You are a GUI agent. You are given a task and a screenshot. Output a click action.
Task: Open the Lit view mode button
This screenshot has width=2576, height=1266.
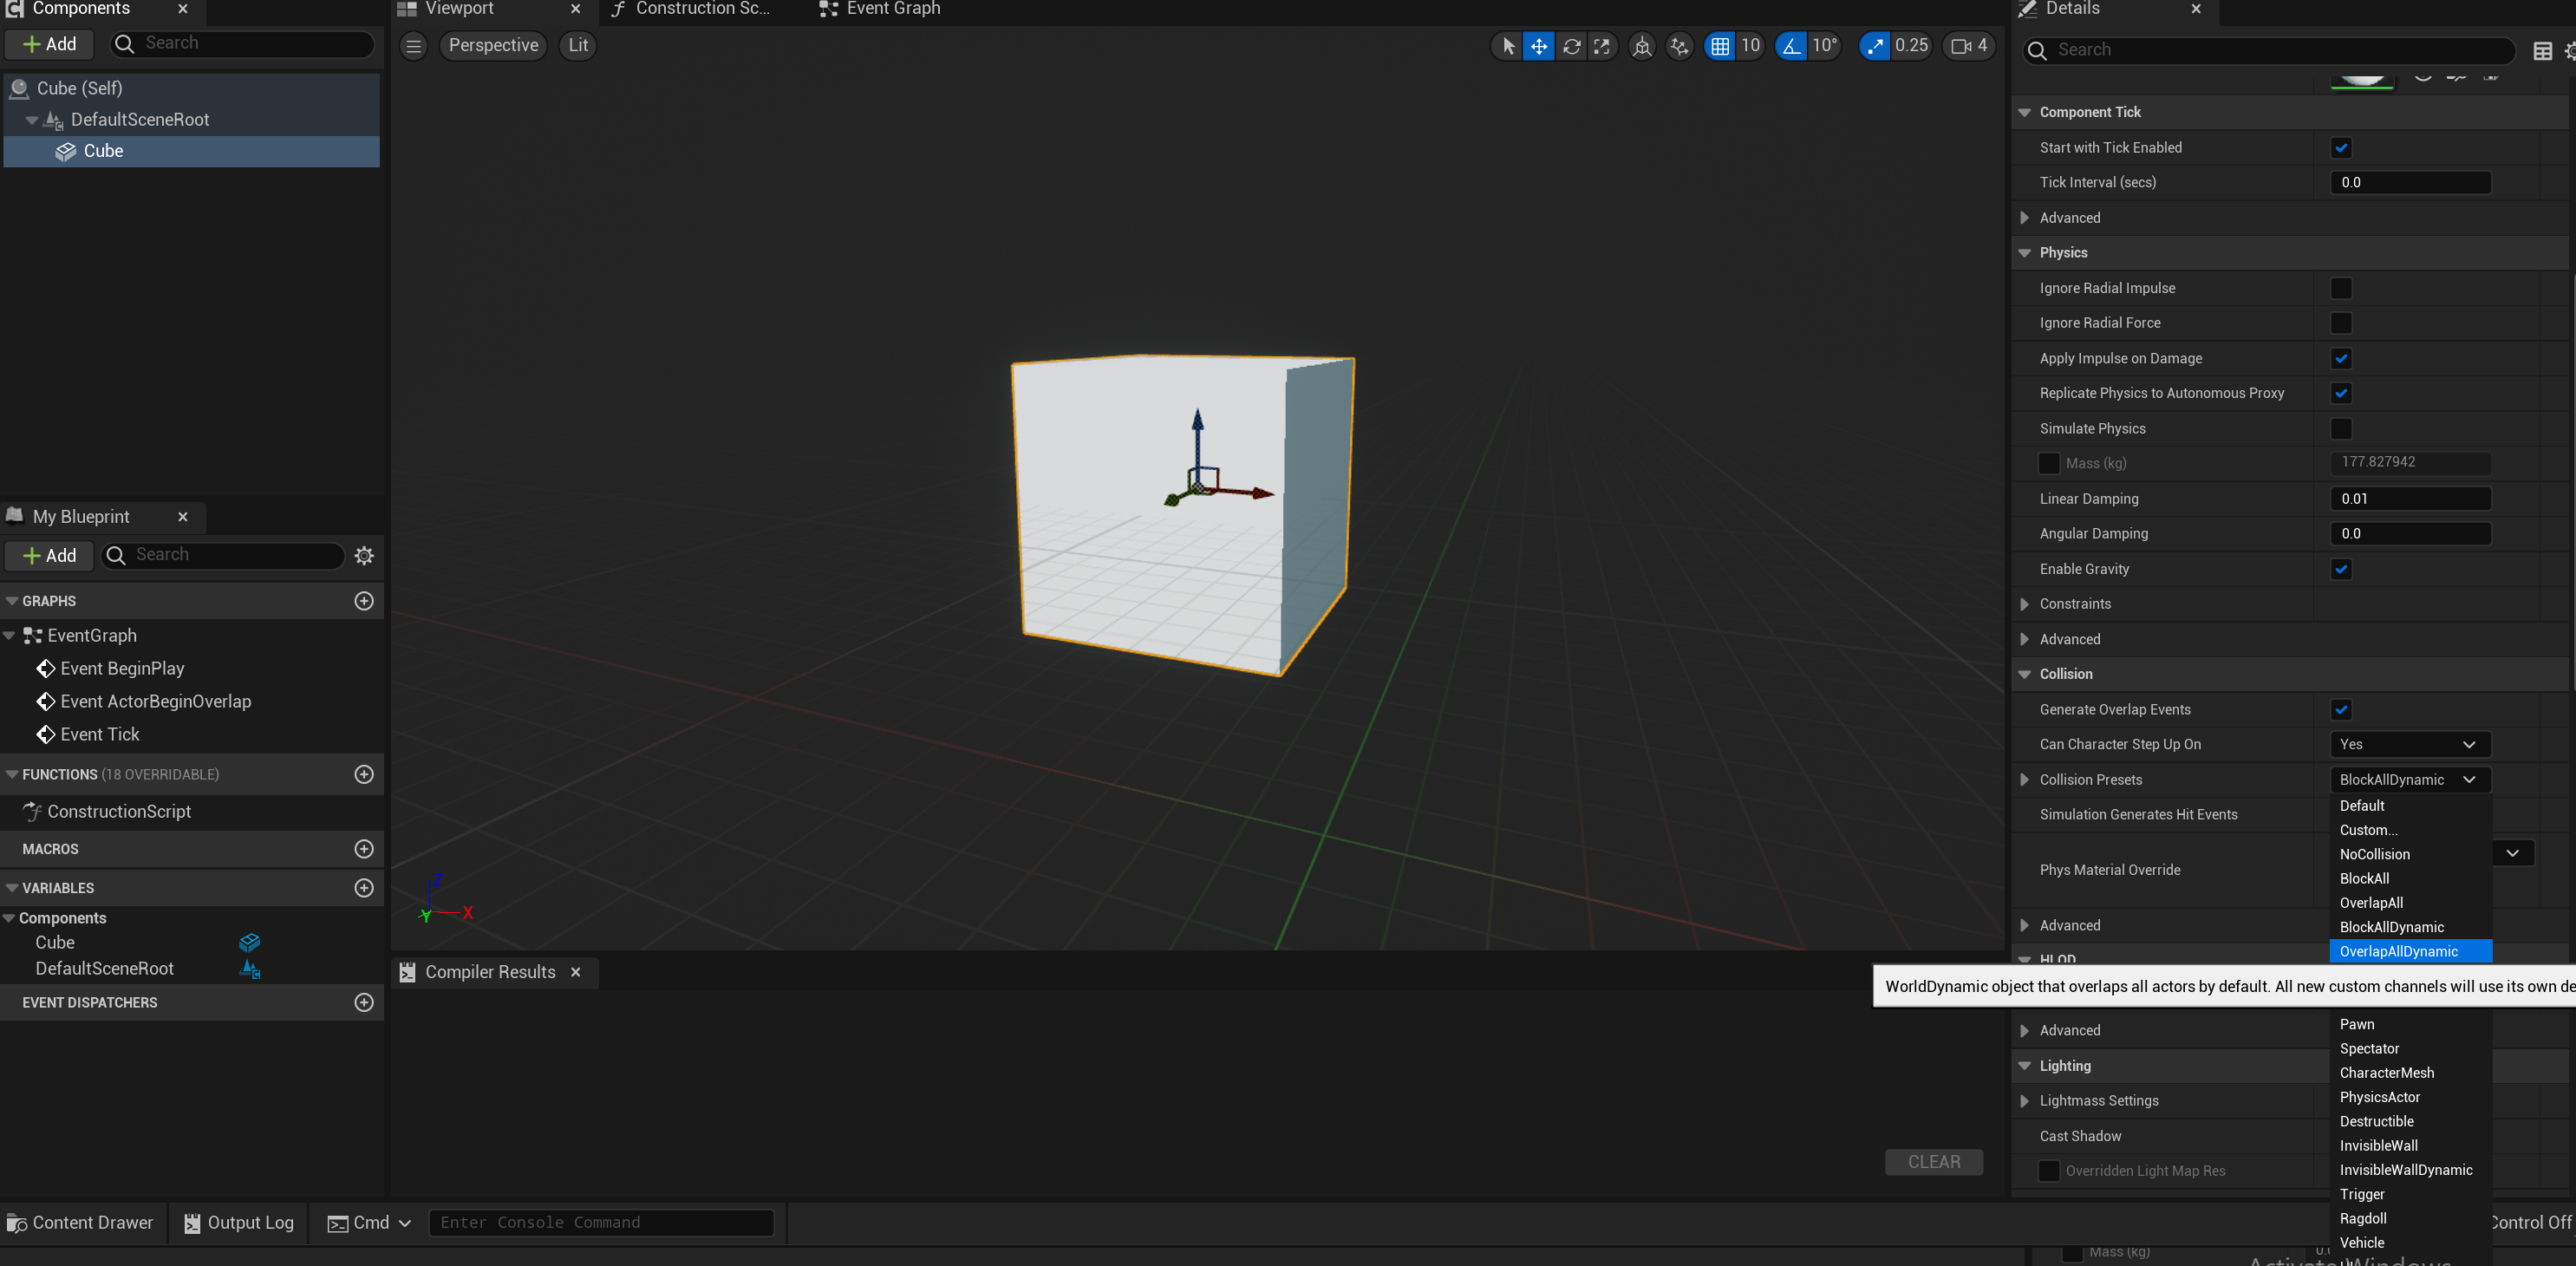point(578,46)
